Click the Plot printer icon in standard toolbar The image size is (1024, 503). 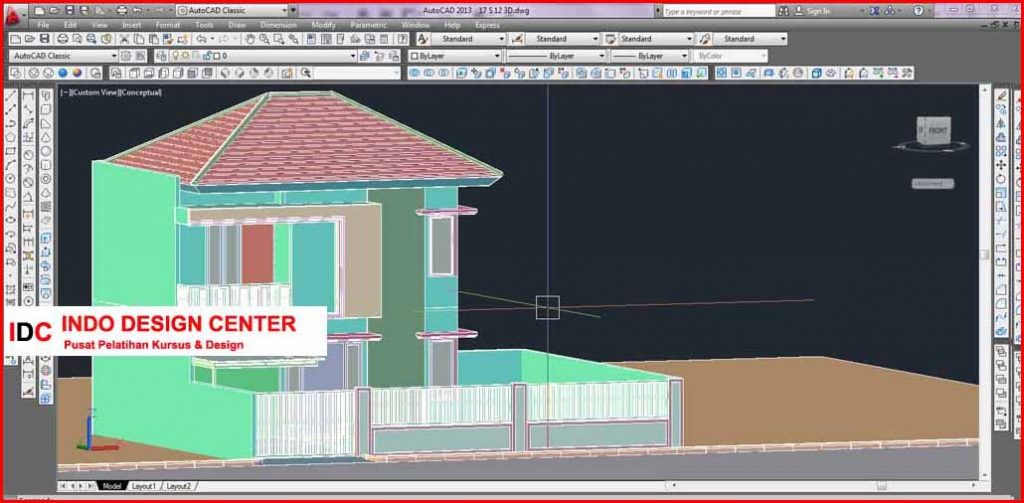point(61,39)
